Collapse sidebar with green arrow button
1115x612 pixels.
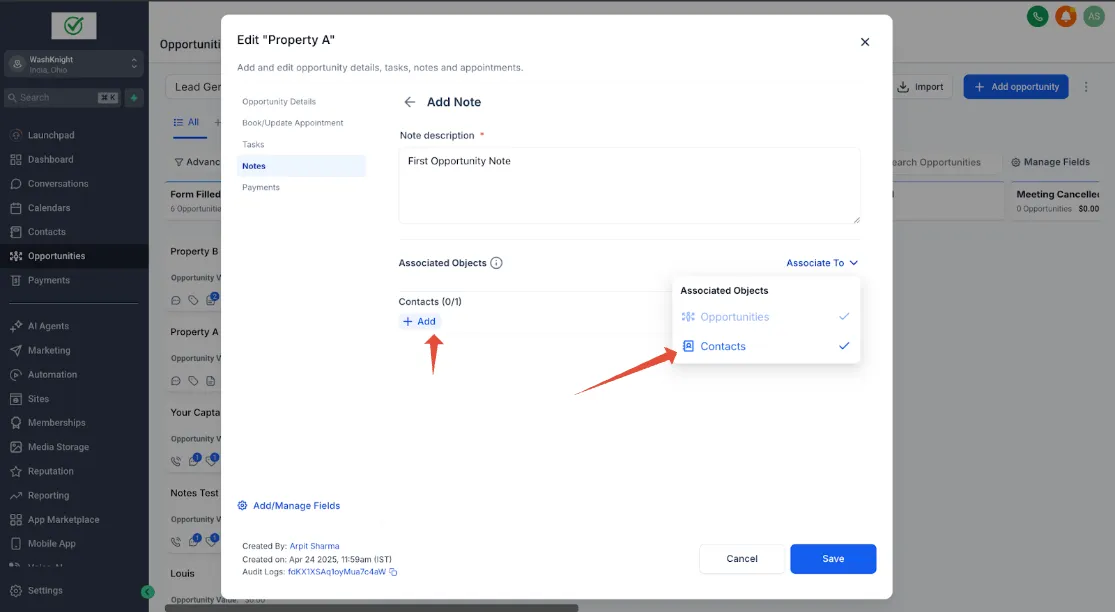pos(147,591)
